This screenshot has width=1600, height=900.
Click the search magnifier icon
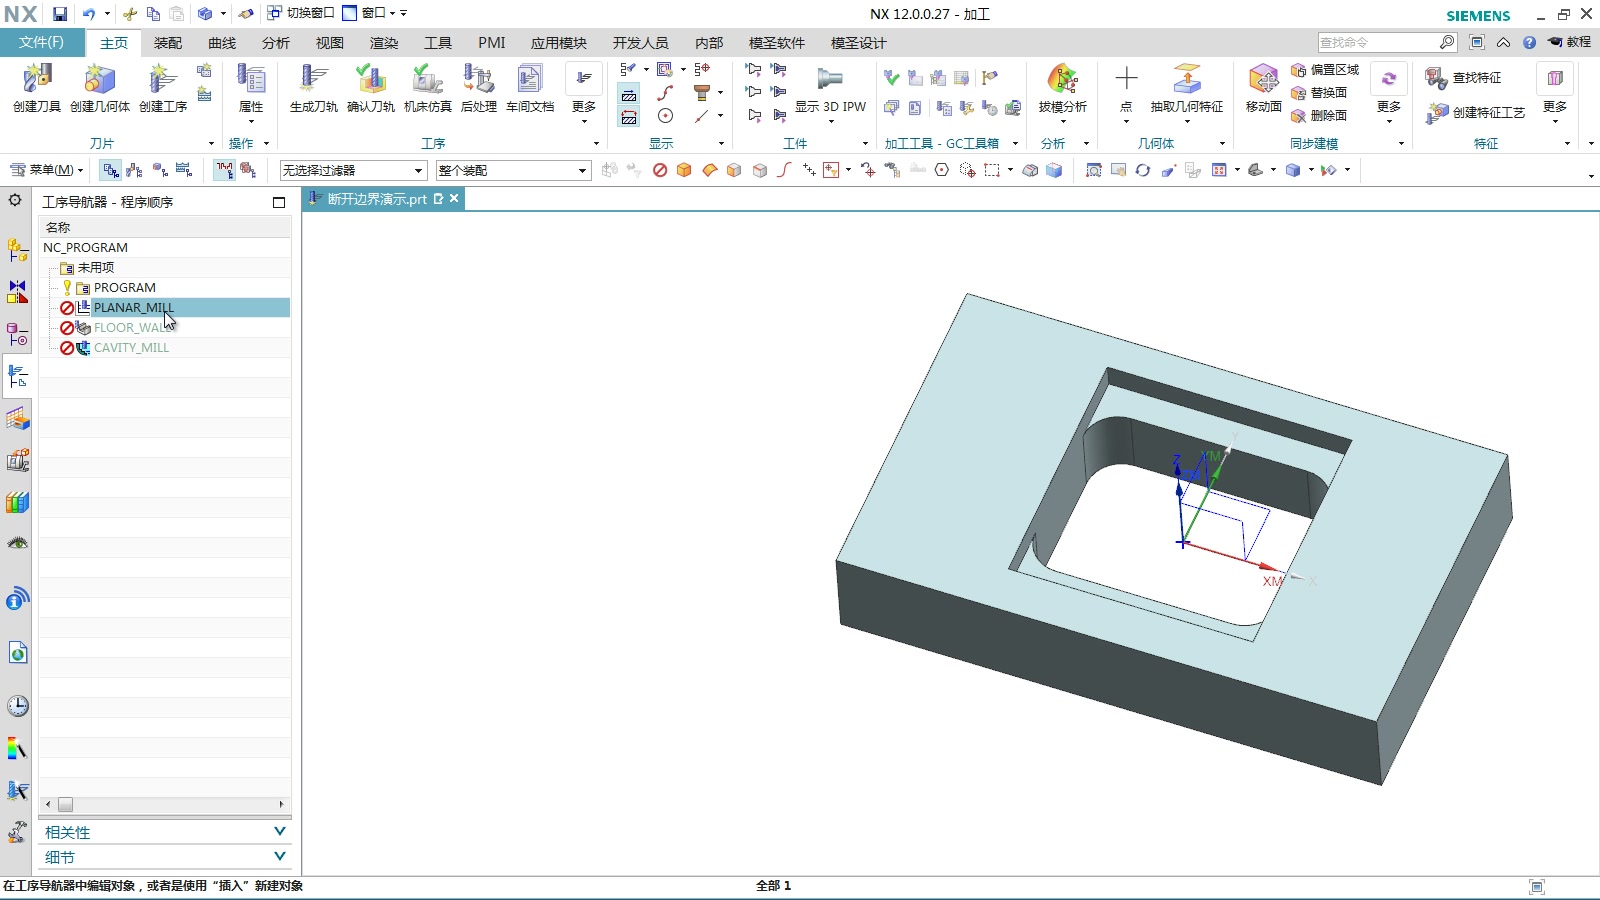(1447, 42)
